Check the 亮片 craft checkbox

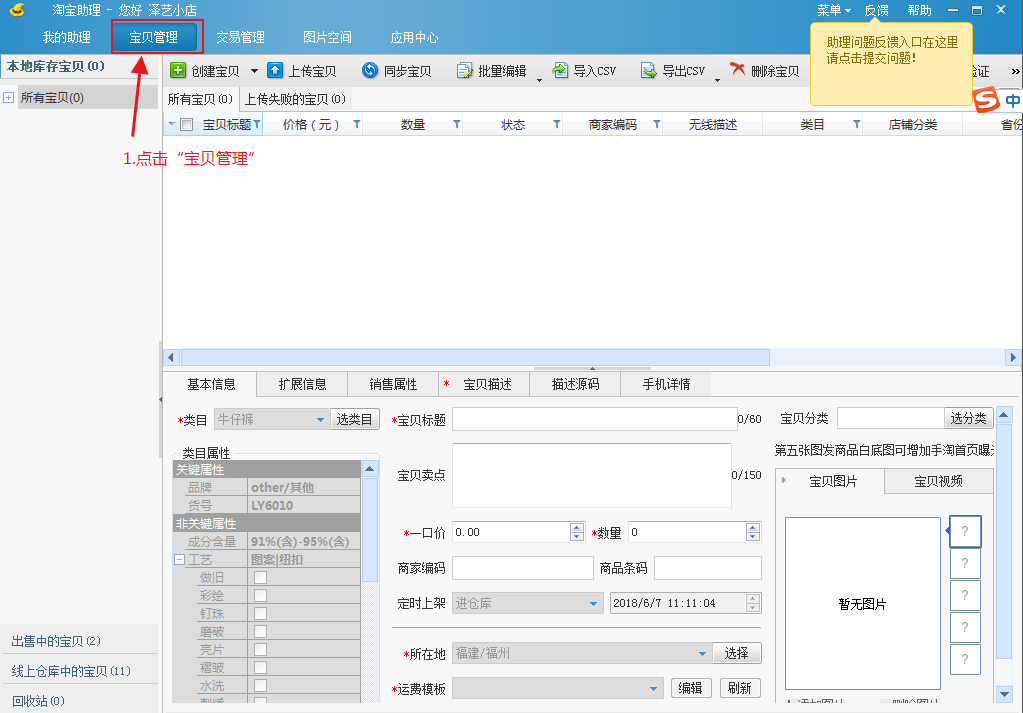click(x=260, y=649)
